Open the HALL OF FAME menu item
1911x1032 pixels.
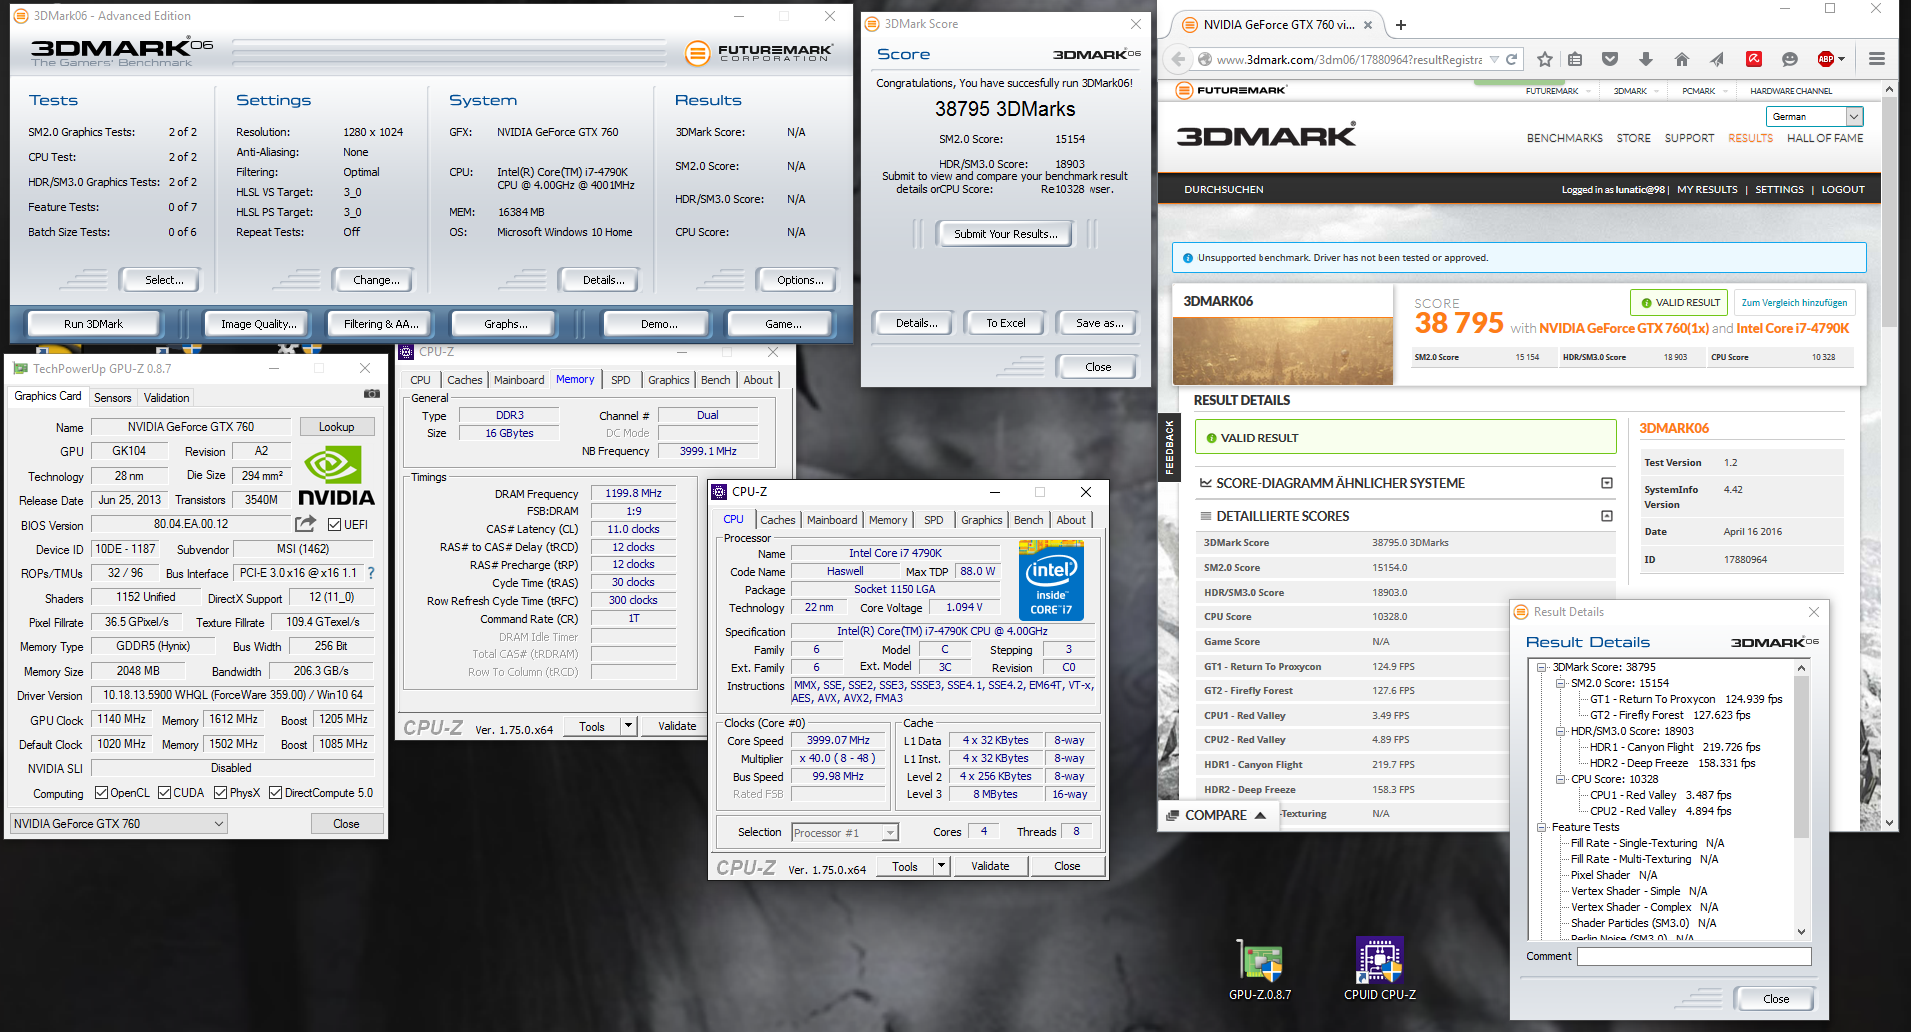[1825, 138]
